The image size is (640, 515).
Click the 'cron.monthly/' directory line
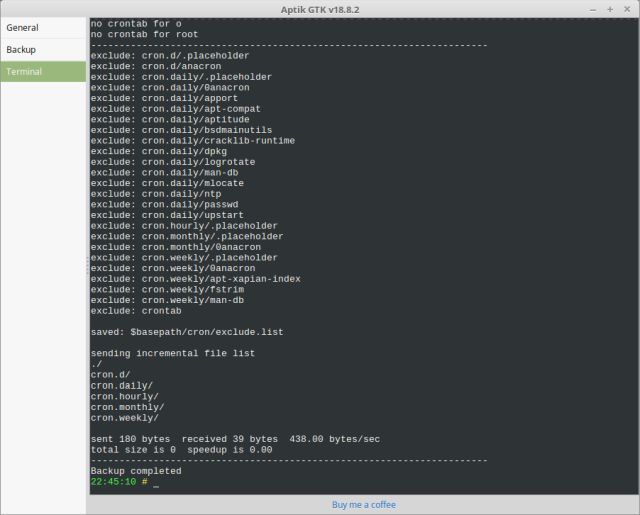pos(127,407)
